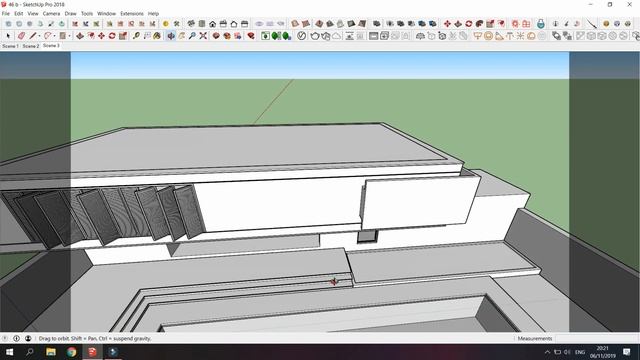This screenshot has height=360, width=640.
Task: Open the Tools menu
Action: 87,13
